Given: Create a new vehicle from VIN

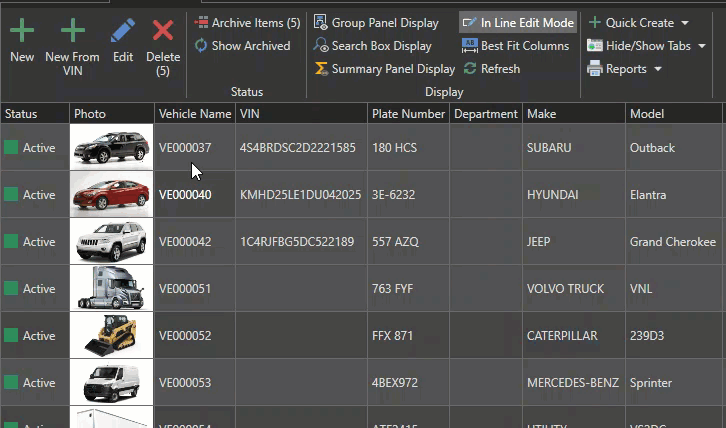Looking at the screenshot, I should tap(72, 31).
